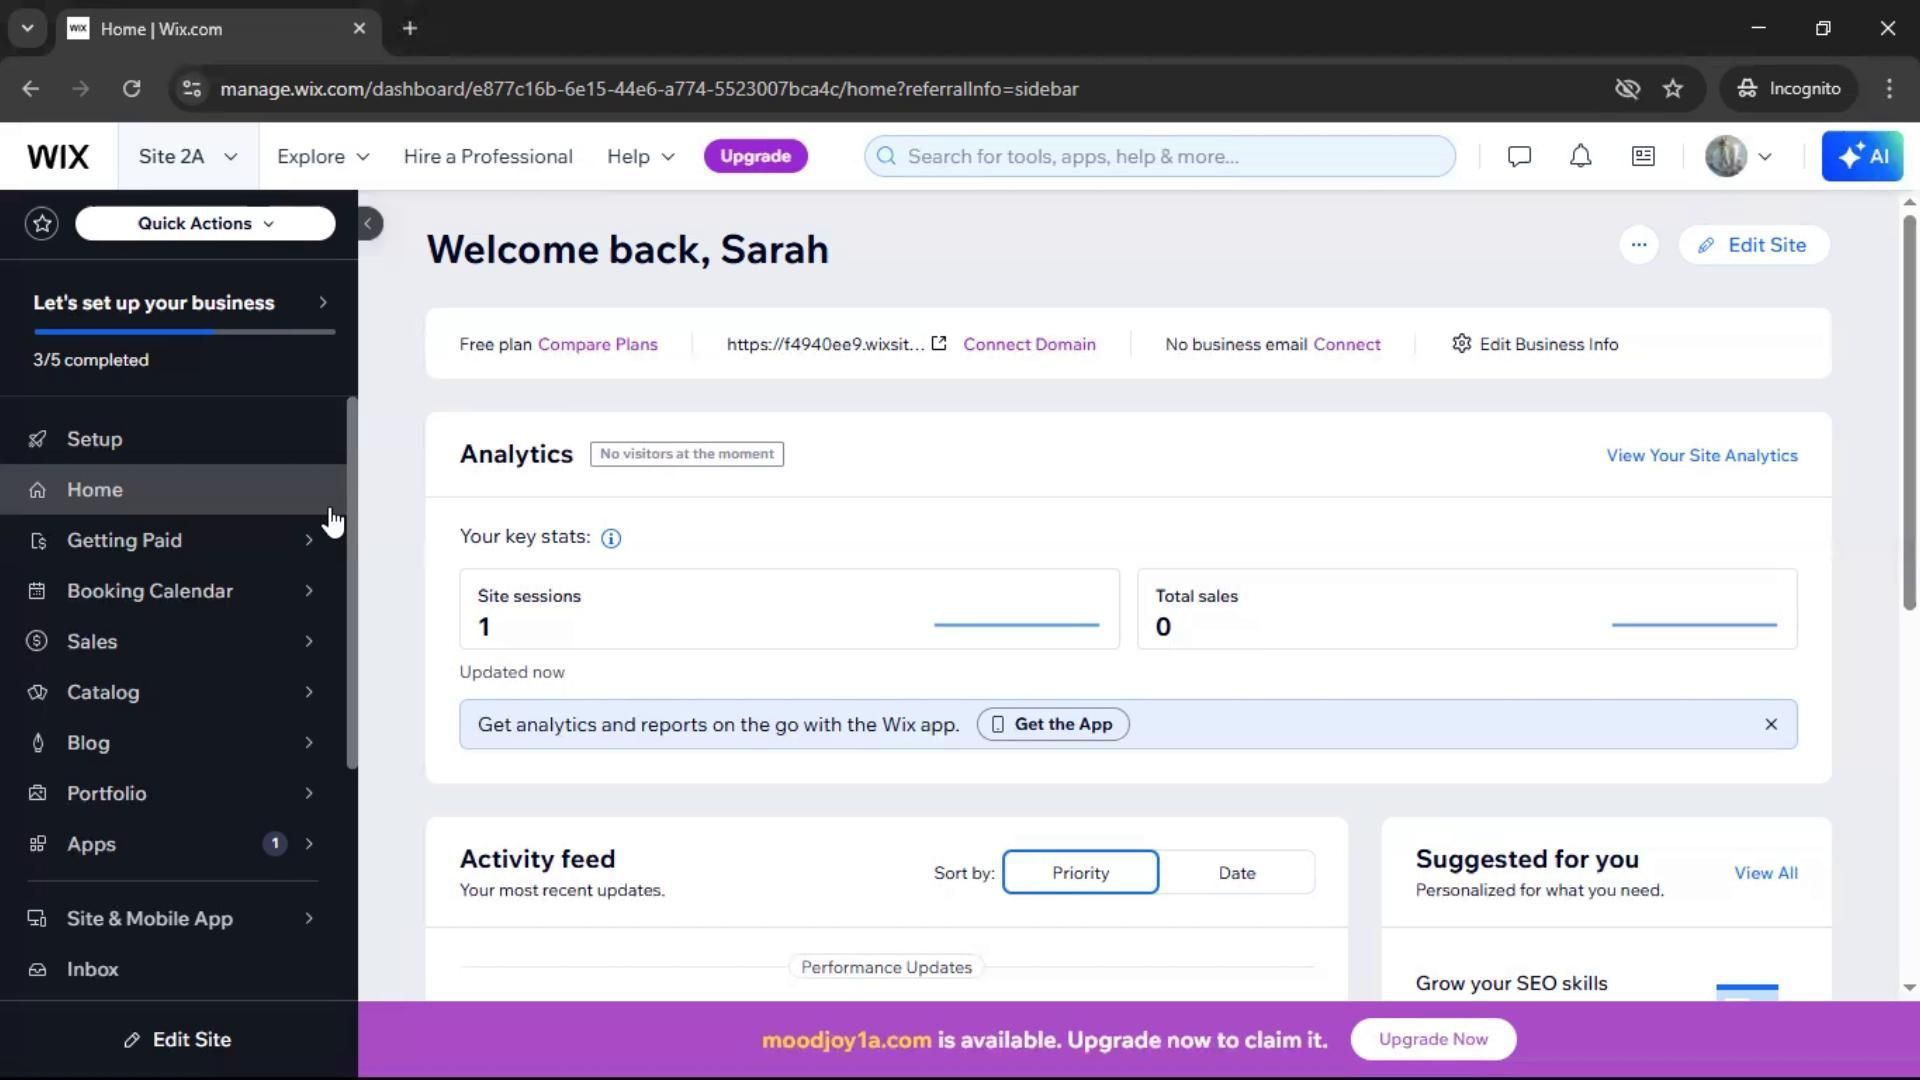Sort activity feed by Date

1236,872
